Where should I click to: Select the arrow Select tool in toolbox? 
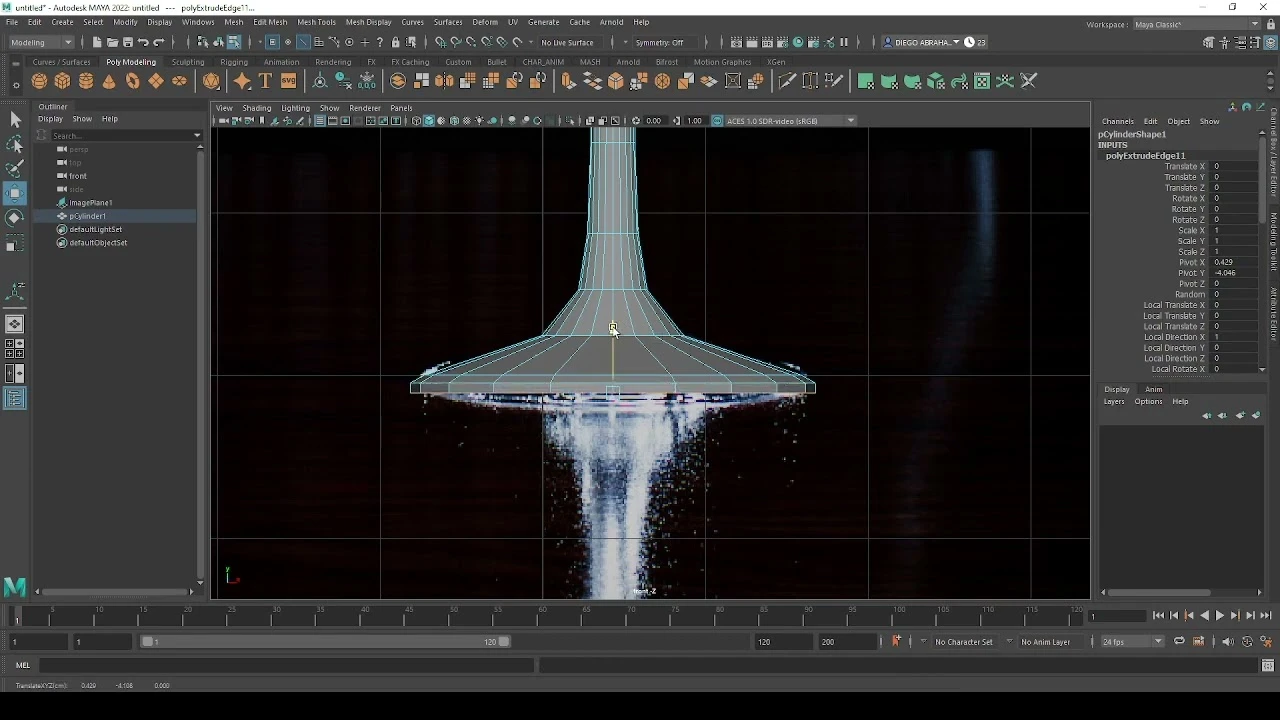15,120
